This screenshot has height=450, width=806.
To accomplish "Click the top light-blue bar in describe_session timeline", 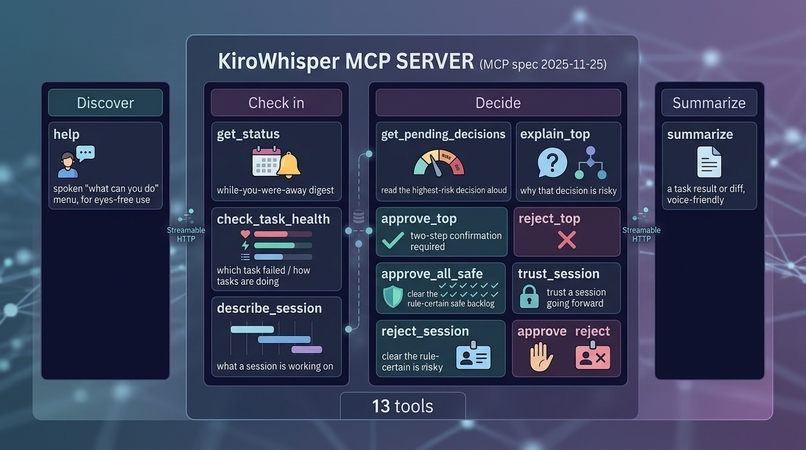I will tap(252, 329).
